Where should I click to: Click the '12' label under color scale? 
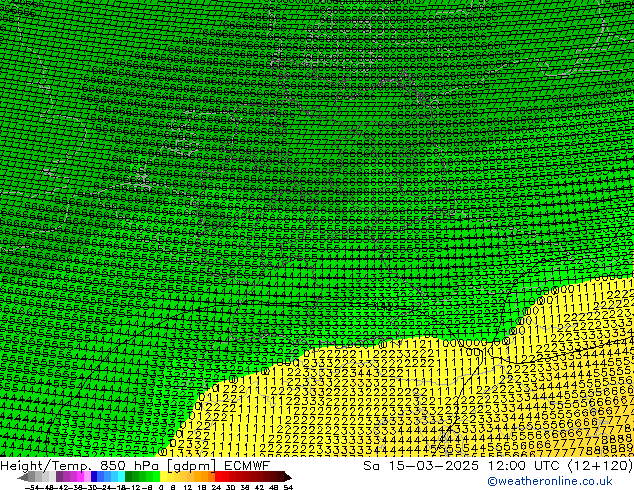point(188,487)
